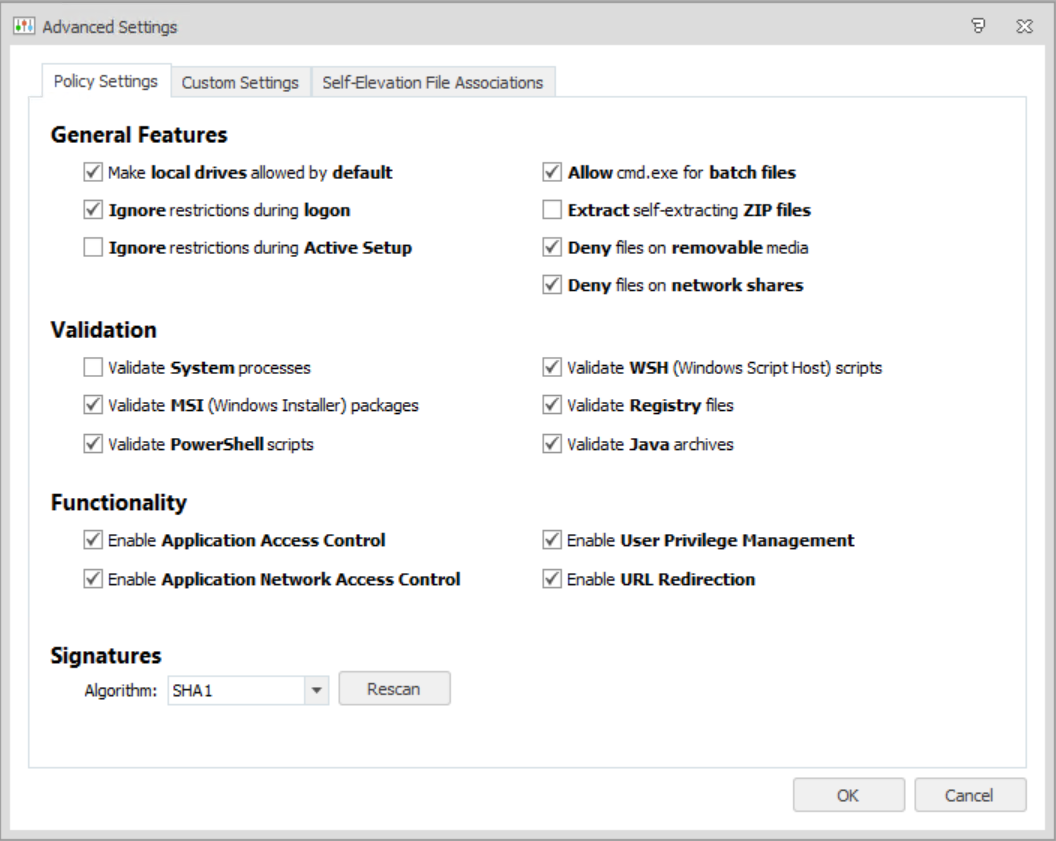The image size is (1056, 841).
Task: Toggle Validate Java archives checkbox
Action: (x=552, y=444)
